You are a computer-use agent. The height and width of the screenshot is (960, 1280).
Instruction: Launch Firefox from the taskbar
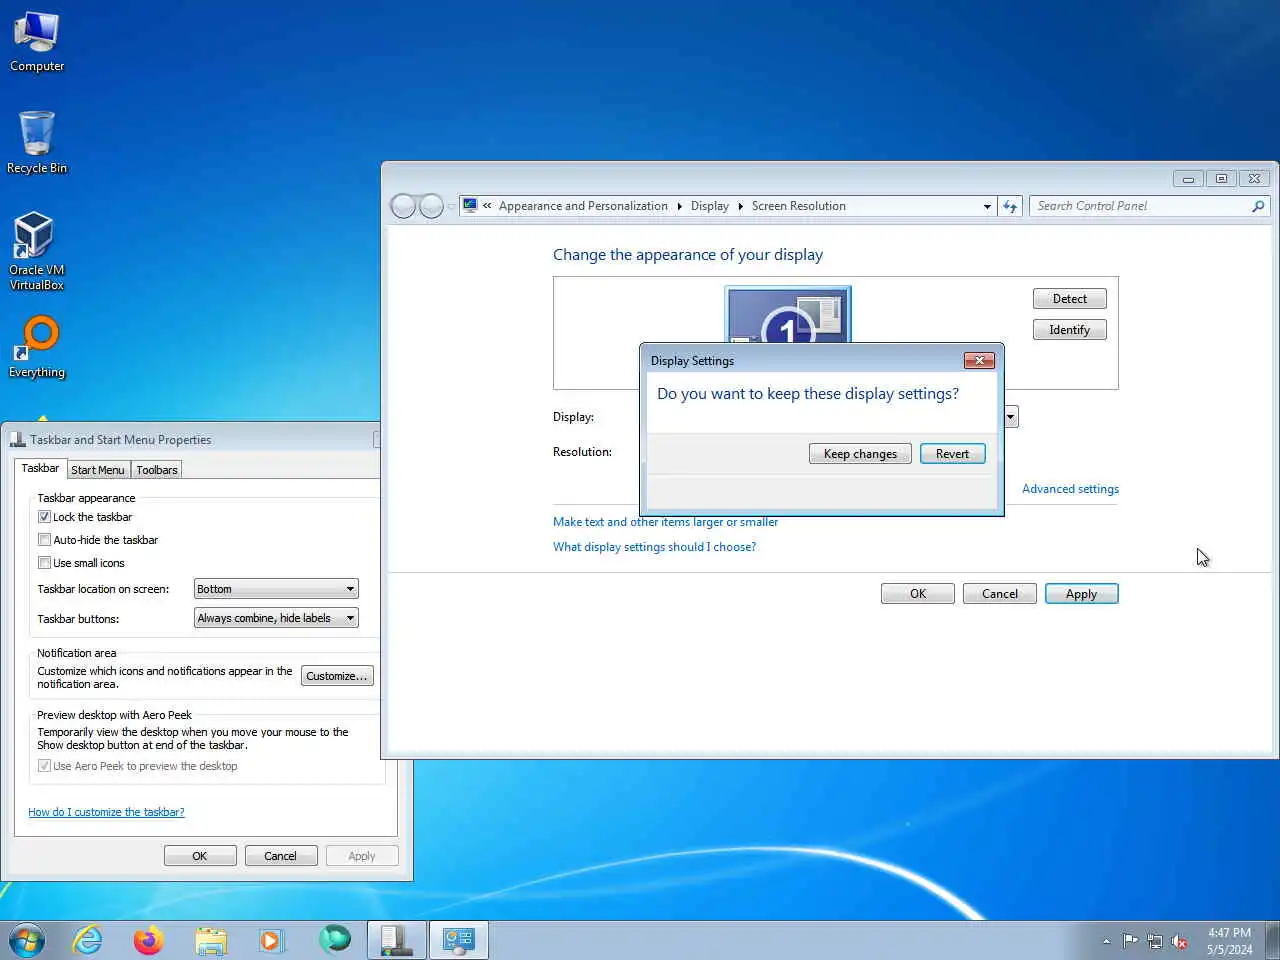pos(149,940)
